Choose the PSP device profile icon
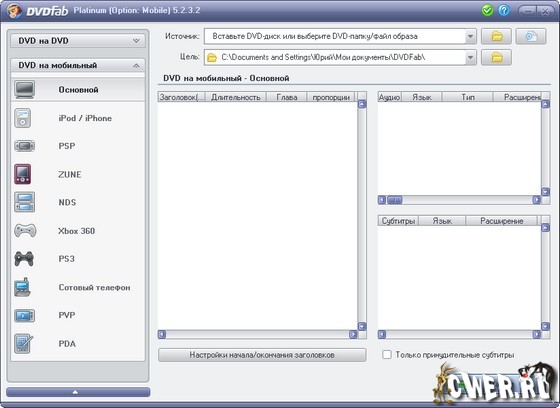 [24, 146]
